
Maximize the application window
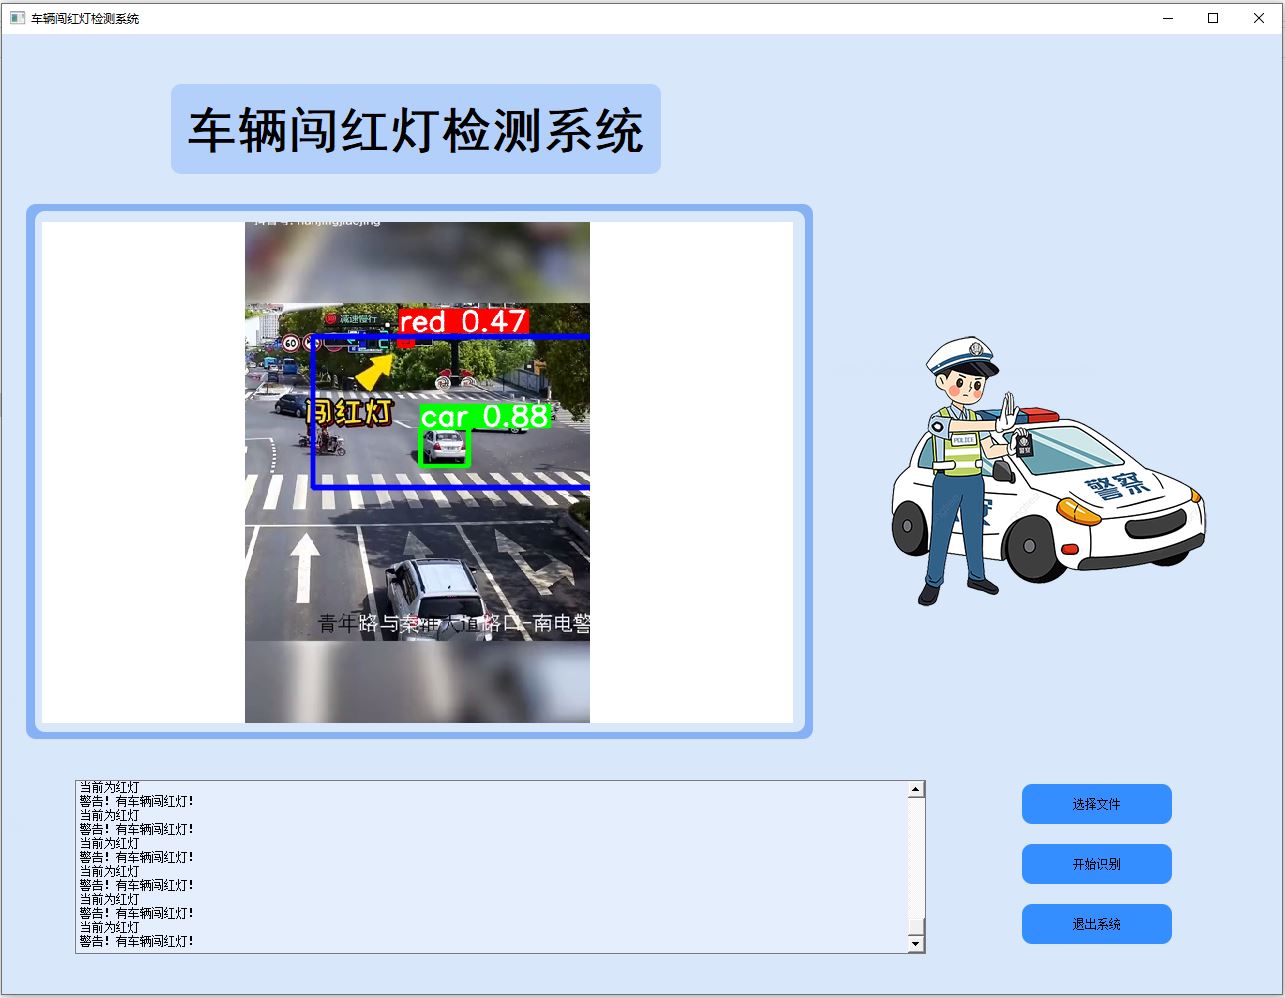point(1213,18)
